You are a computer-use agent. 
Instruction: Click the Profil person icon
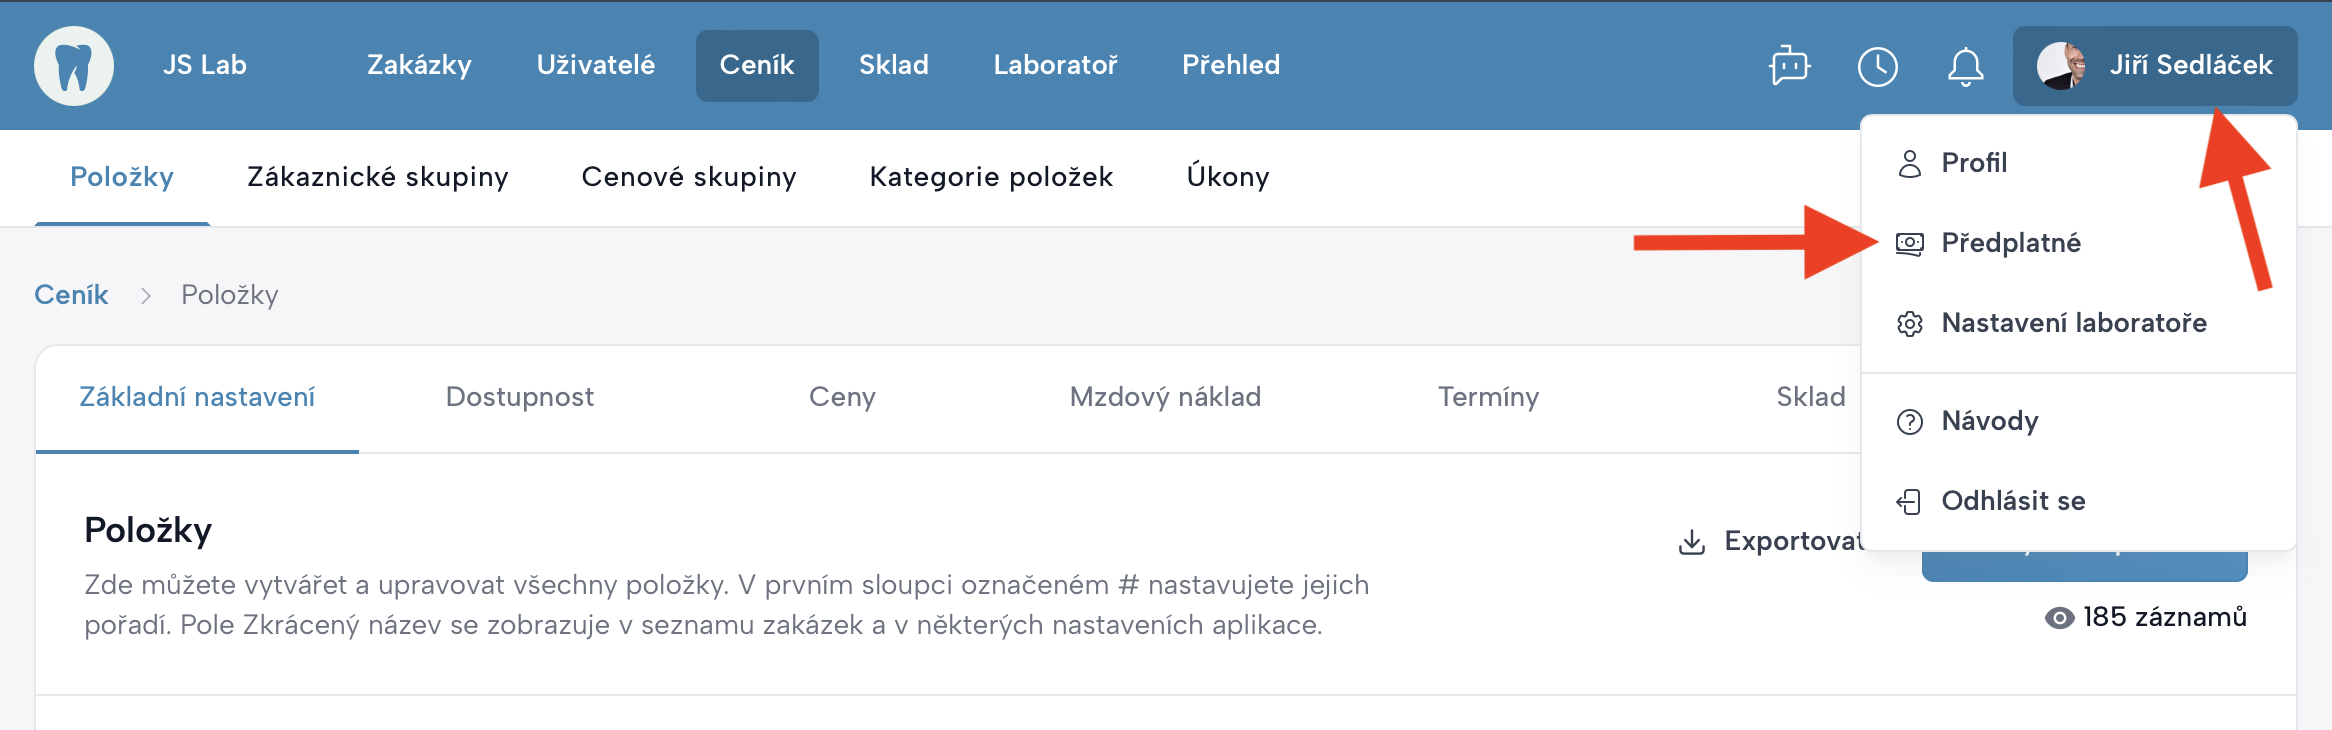point(1909,163)
